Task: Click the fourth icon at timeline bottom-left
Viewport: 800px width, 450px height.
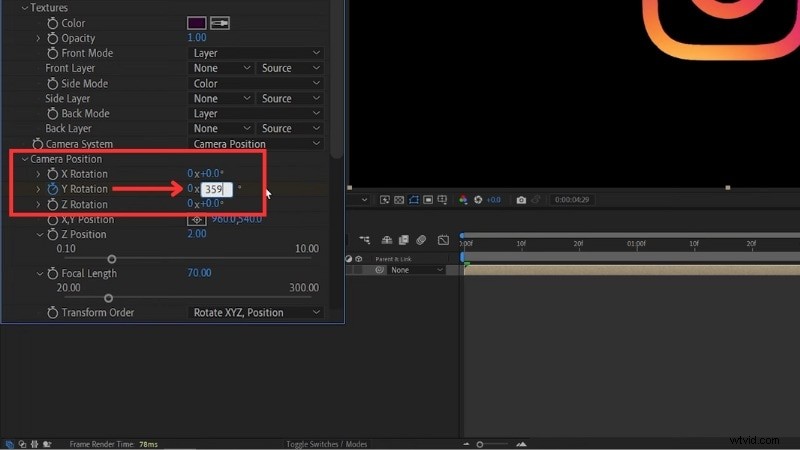Action: coord(47,444)
